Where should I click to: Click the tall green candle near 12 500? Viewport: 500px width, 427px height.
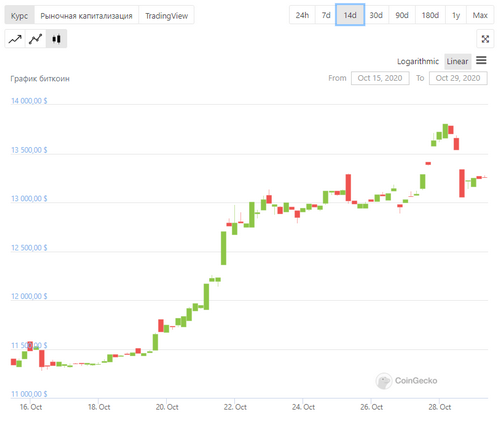(x=223, y=248)
